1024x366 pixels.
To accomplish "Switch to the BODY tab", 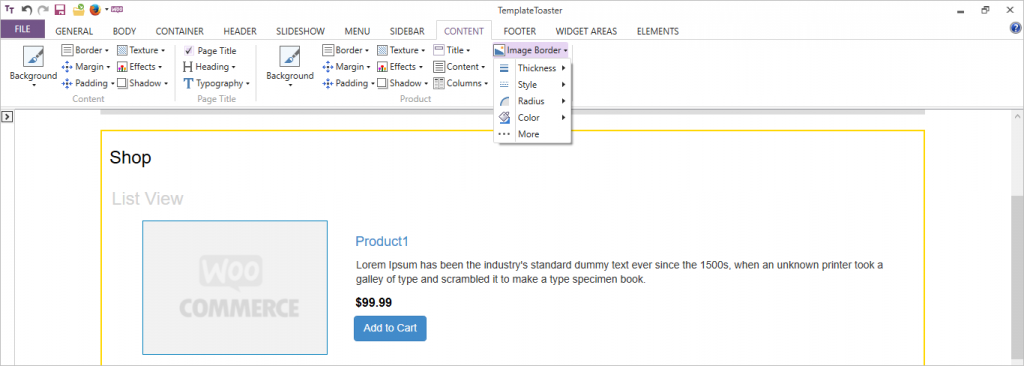I will pos(124,31).
